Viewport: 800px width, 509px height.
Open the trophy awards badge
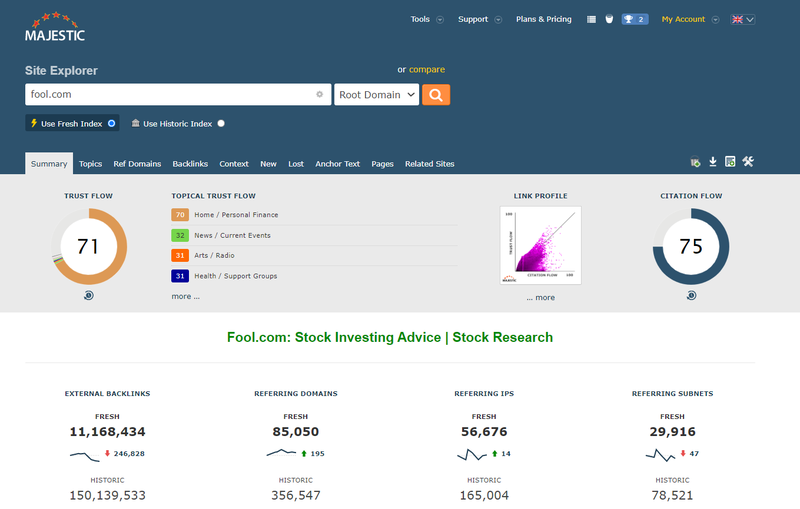coord(635,19)
